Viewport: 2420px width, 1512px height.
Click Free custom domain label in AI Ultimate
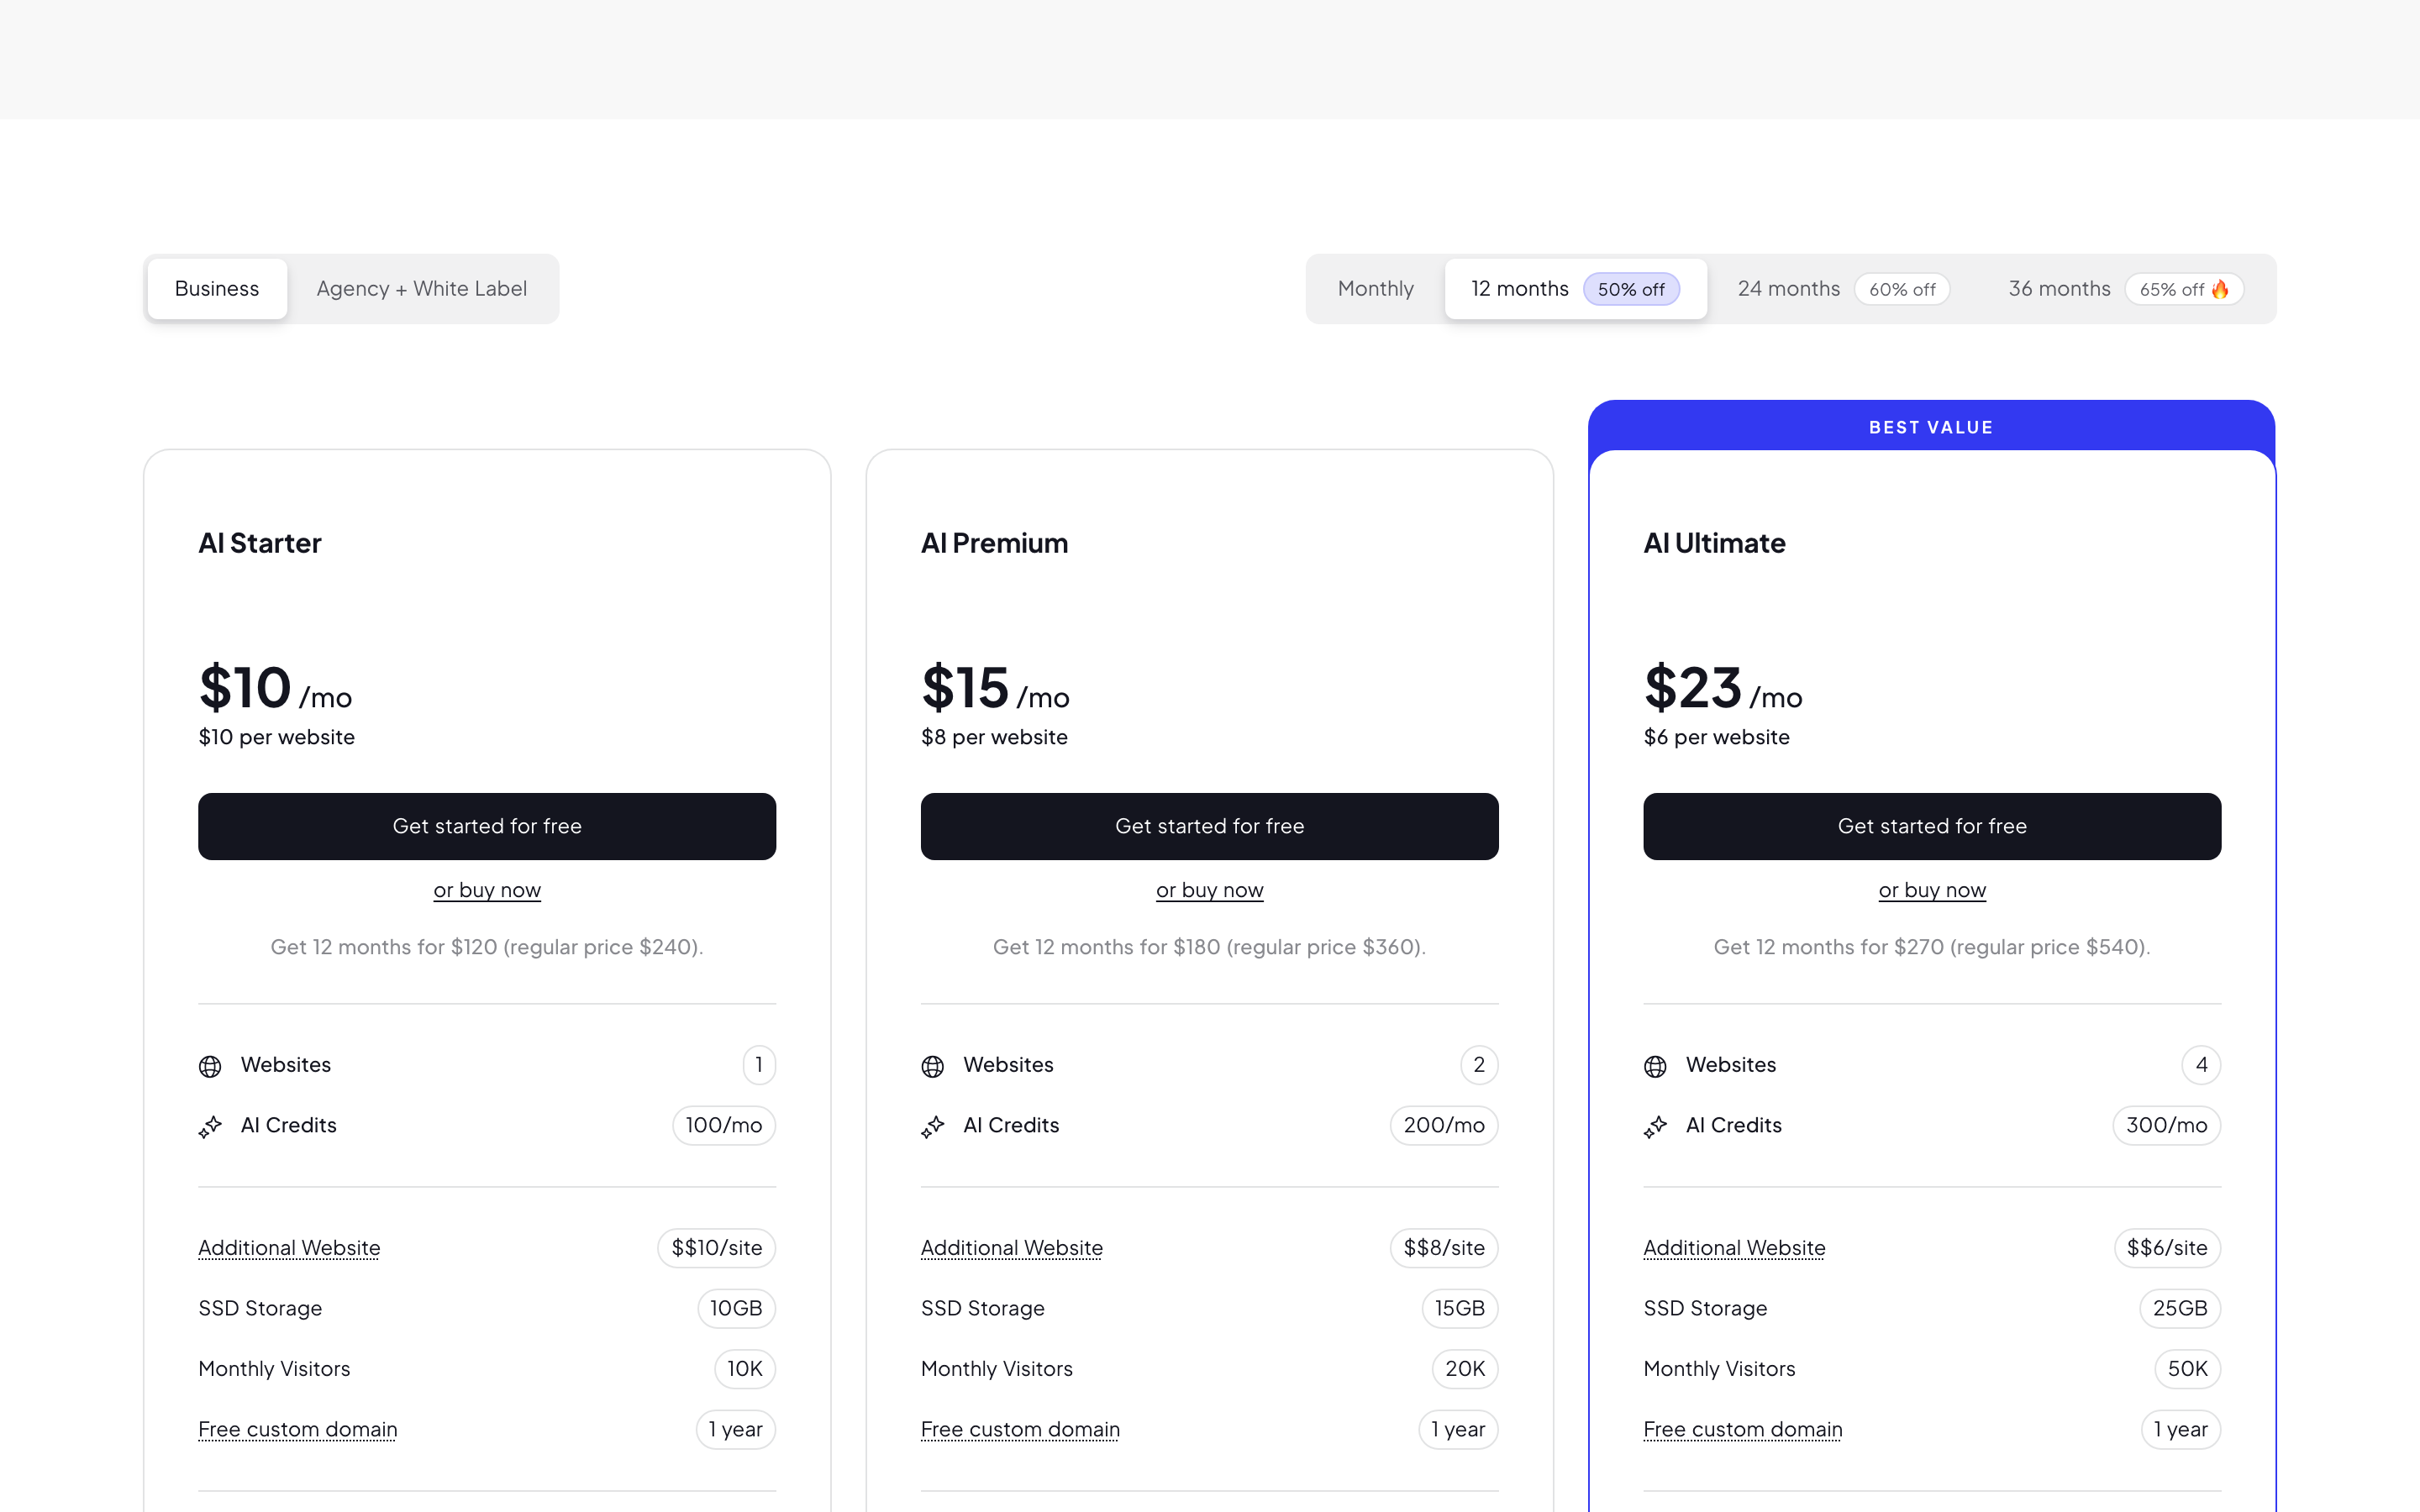(x=1742, y=1430)
